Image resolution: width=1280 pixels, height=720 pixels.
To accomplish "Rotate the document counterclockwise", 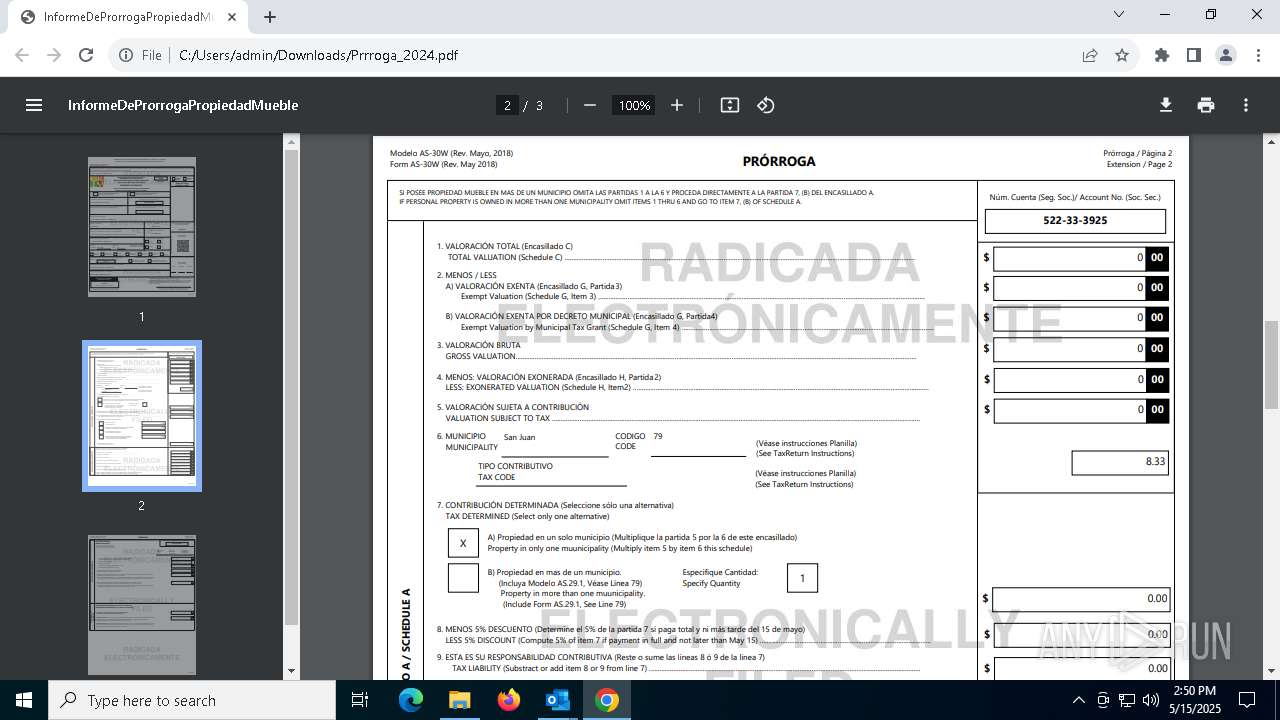I will click(x=766, y=105).
